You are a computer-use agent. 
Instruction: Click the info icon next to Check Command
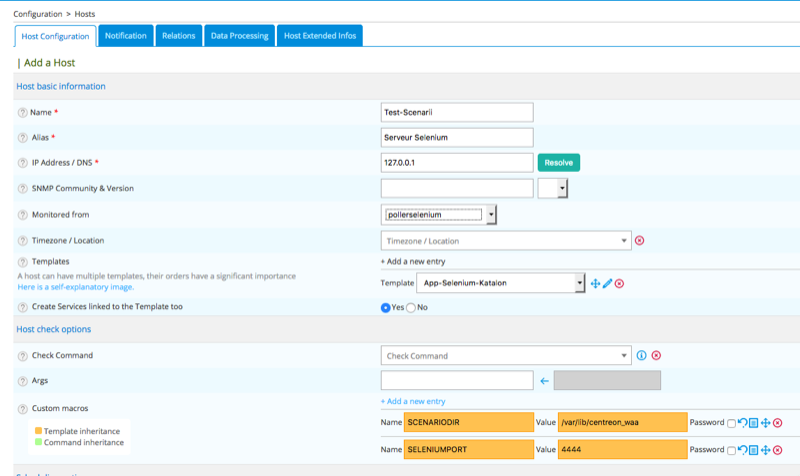(642, 355)
